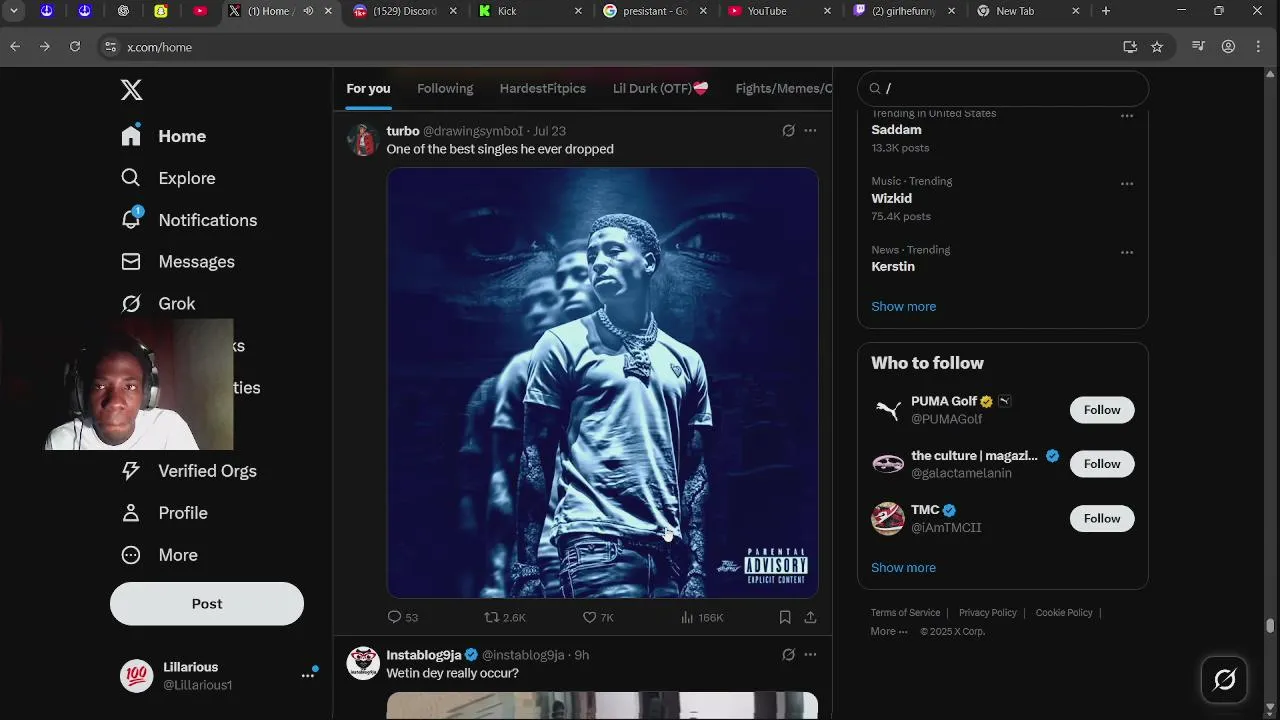Show more trending topics

click(x=903, y=306)
